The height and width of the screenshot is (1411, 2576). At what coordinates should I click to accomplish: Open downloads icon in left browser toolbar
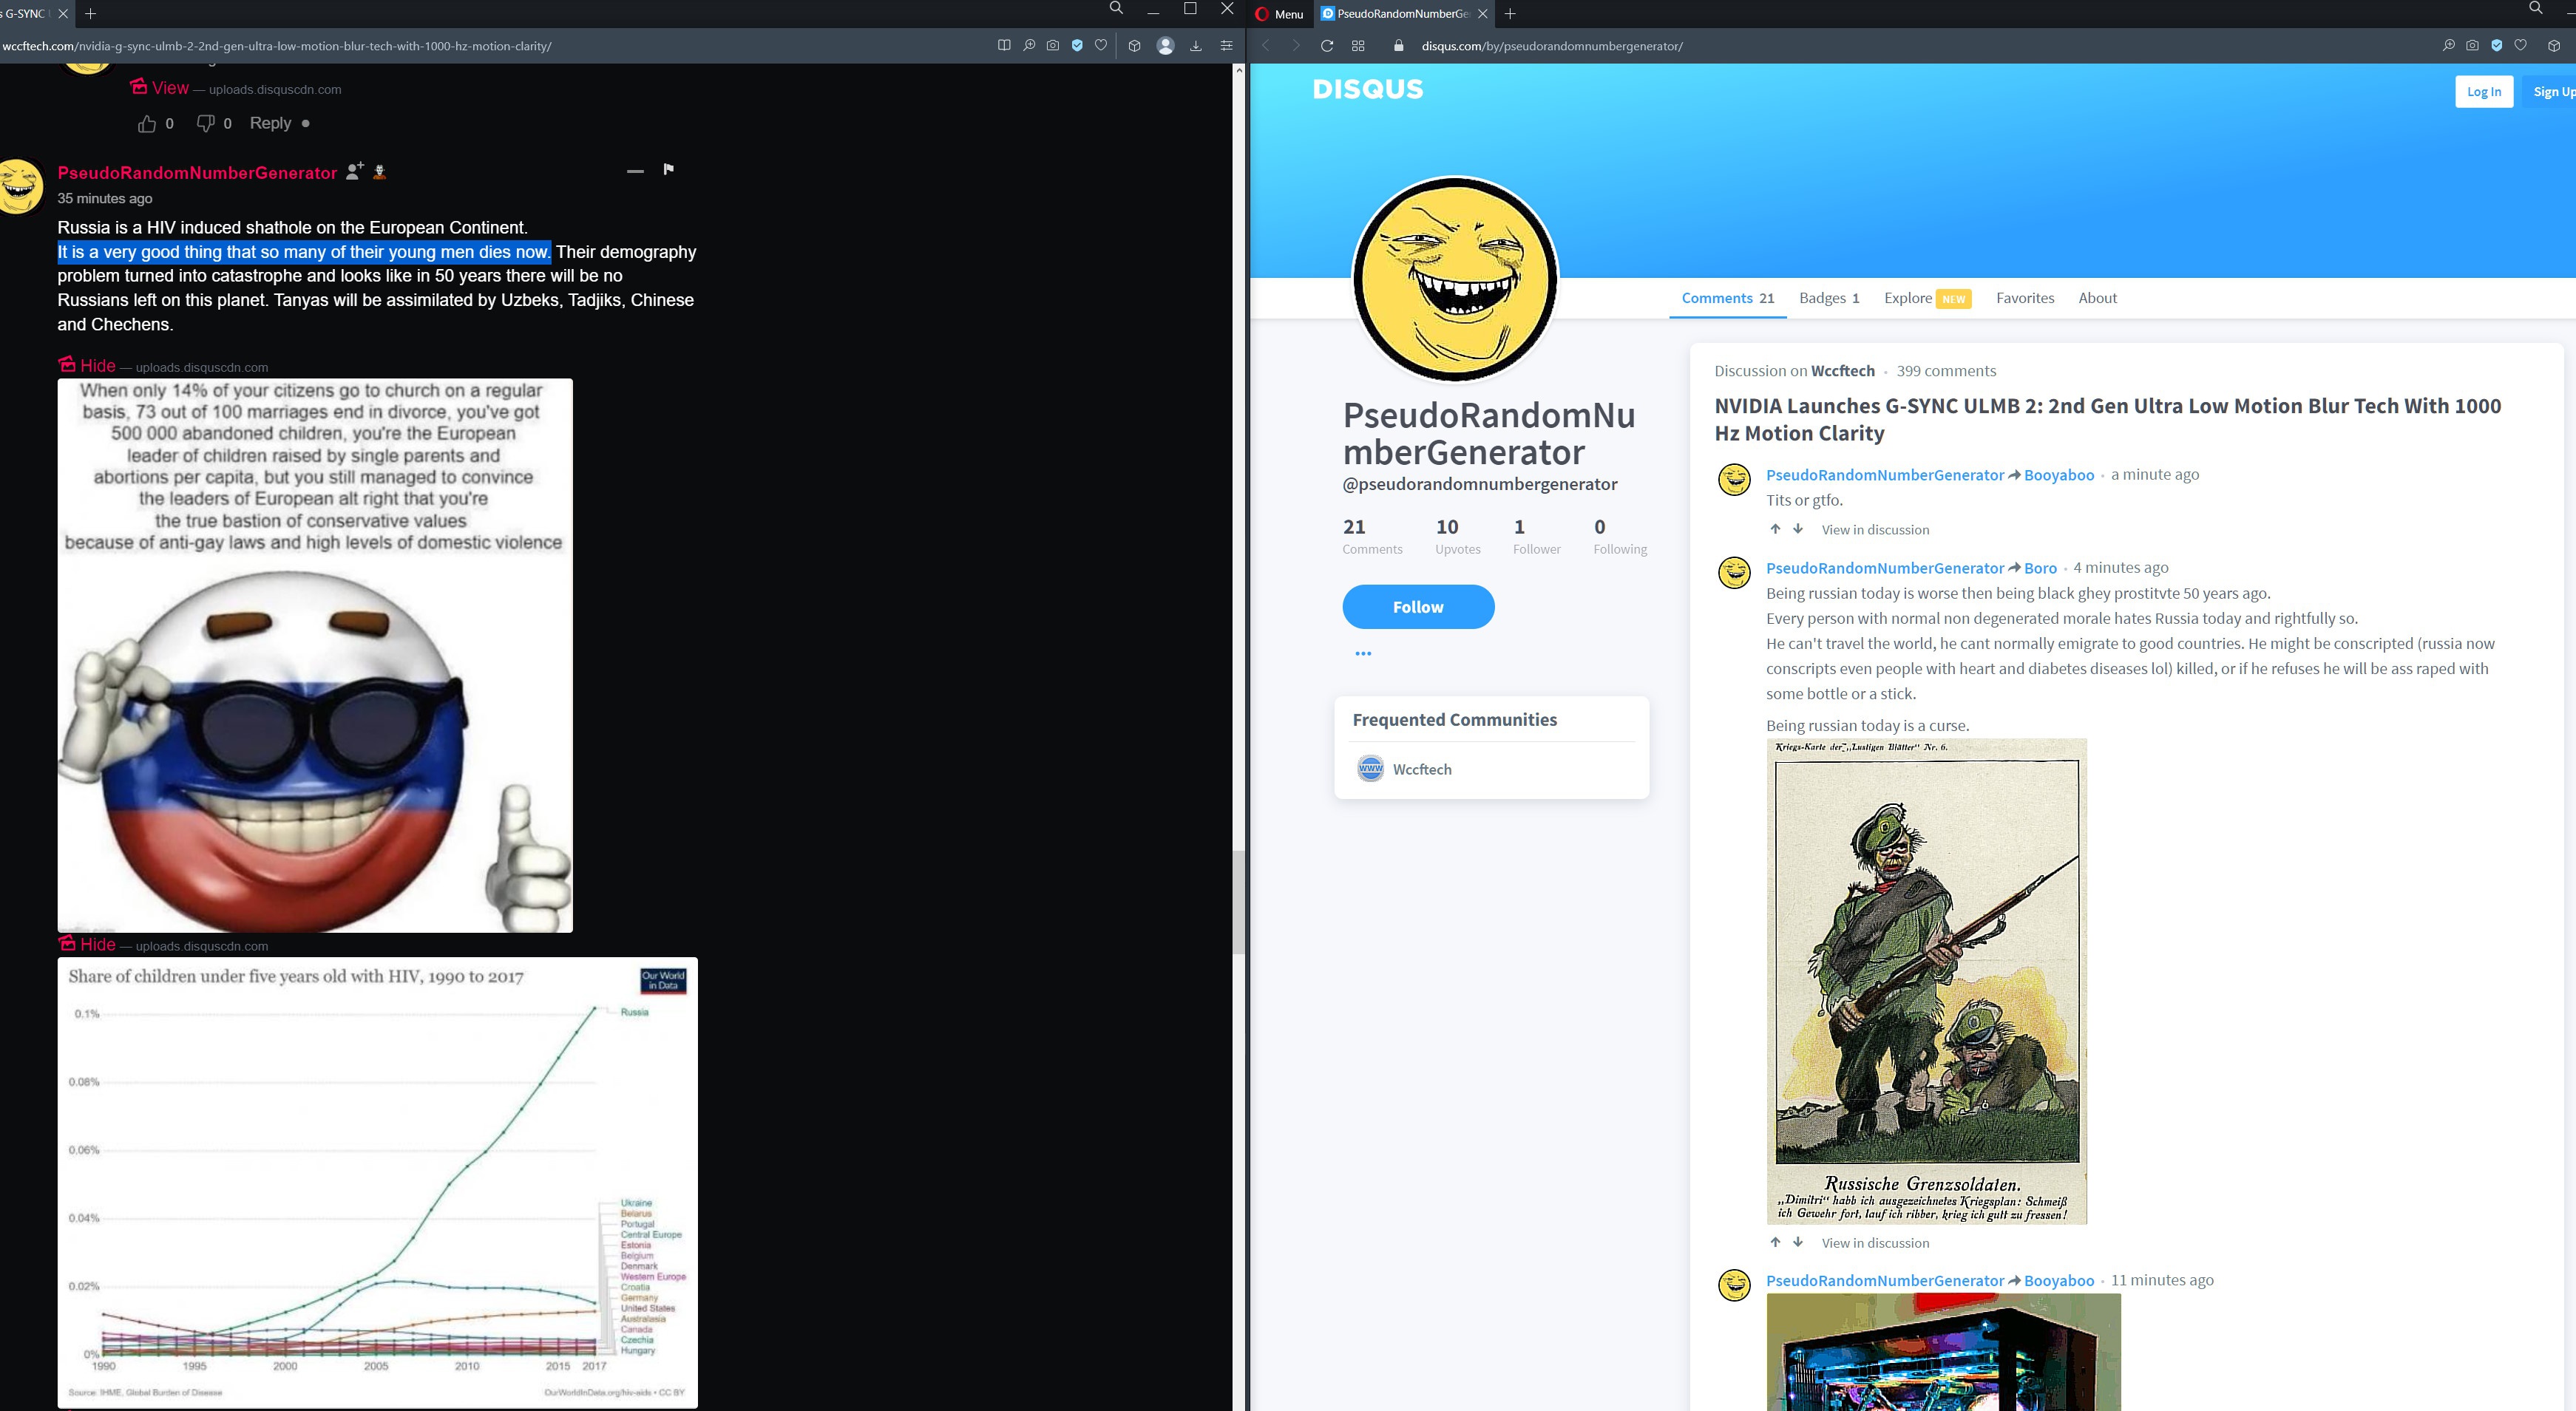pos(1195,46)
